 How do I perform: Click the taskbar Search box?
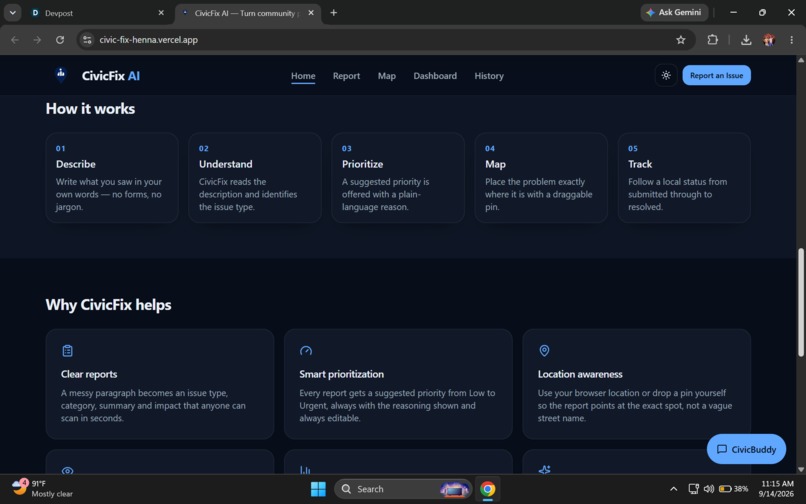tap(403, 489)
